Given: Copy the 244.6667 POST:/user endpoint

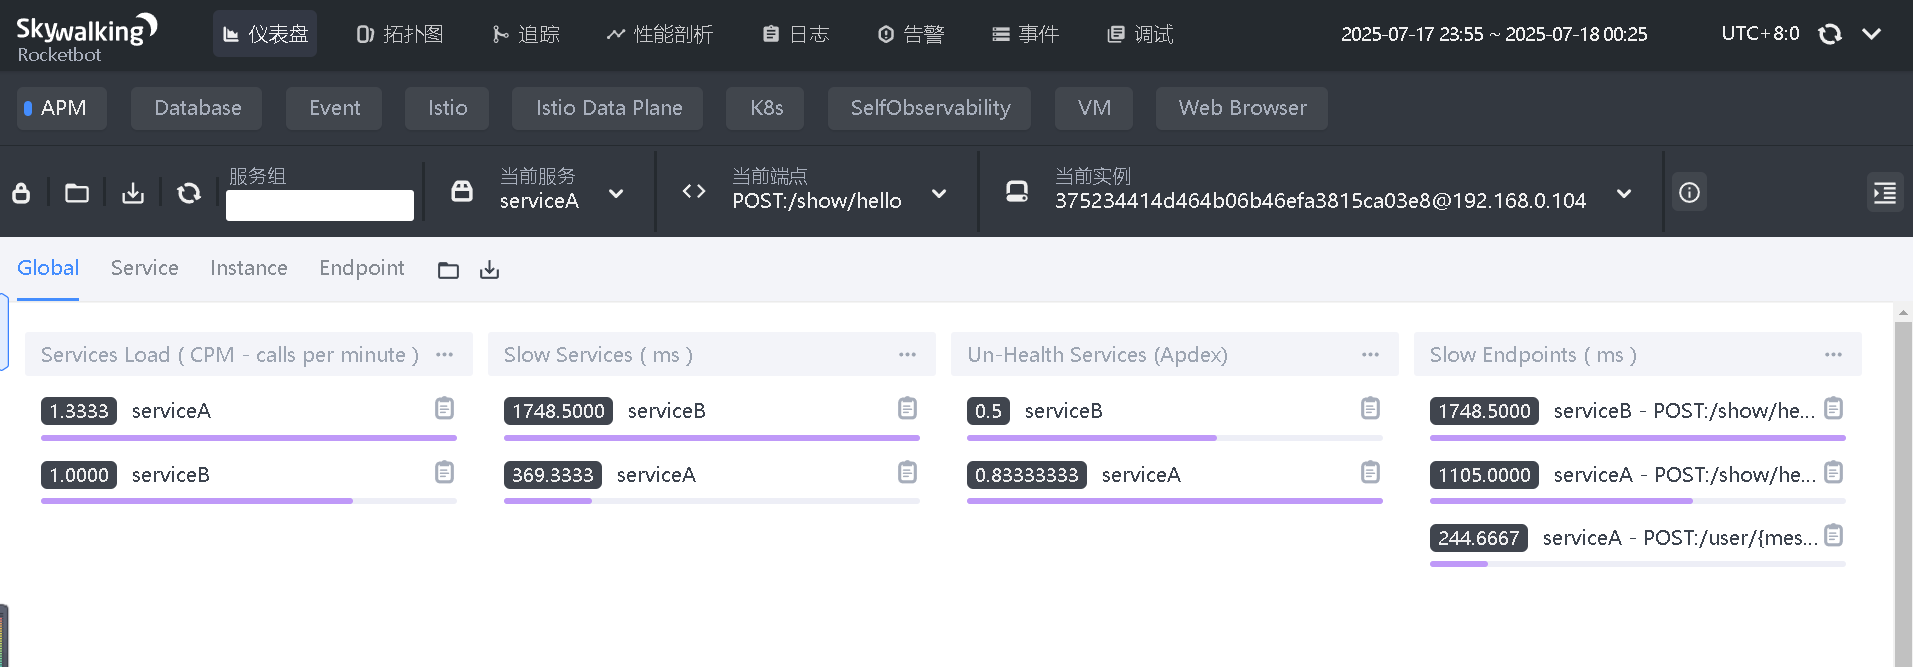Looking at the screenshot, I should [1834, 535].
